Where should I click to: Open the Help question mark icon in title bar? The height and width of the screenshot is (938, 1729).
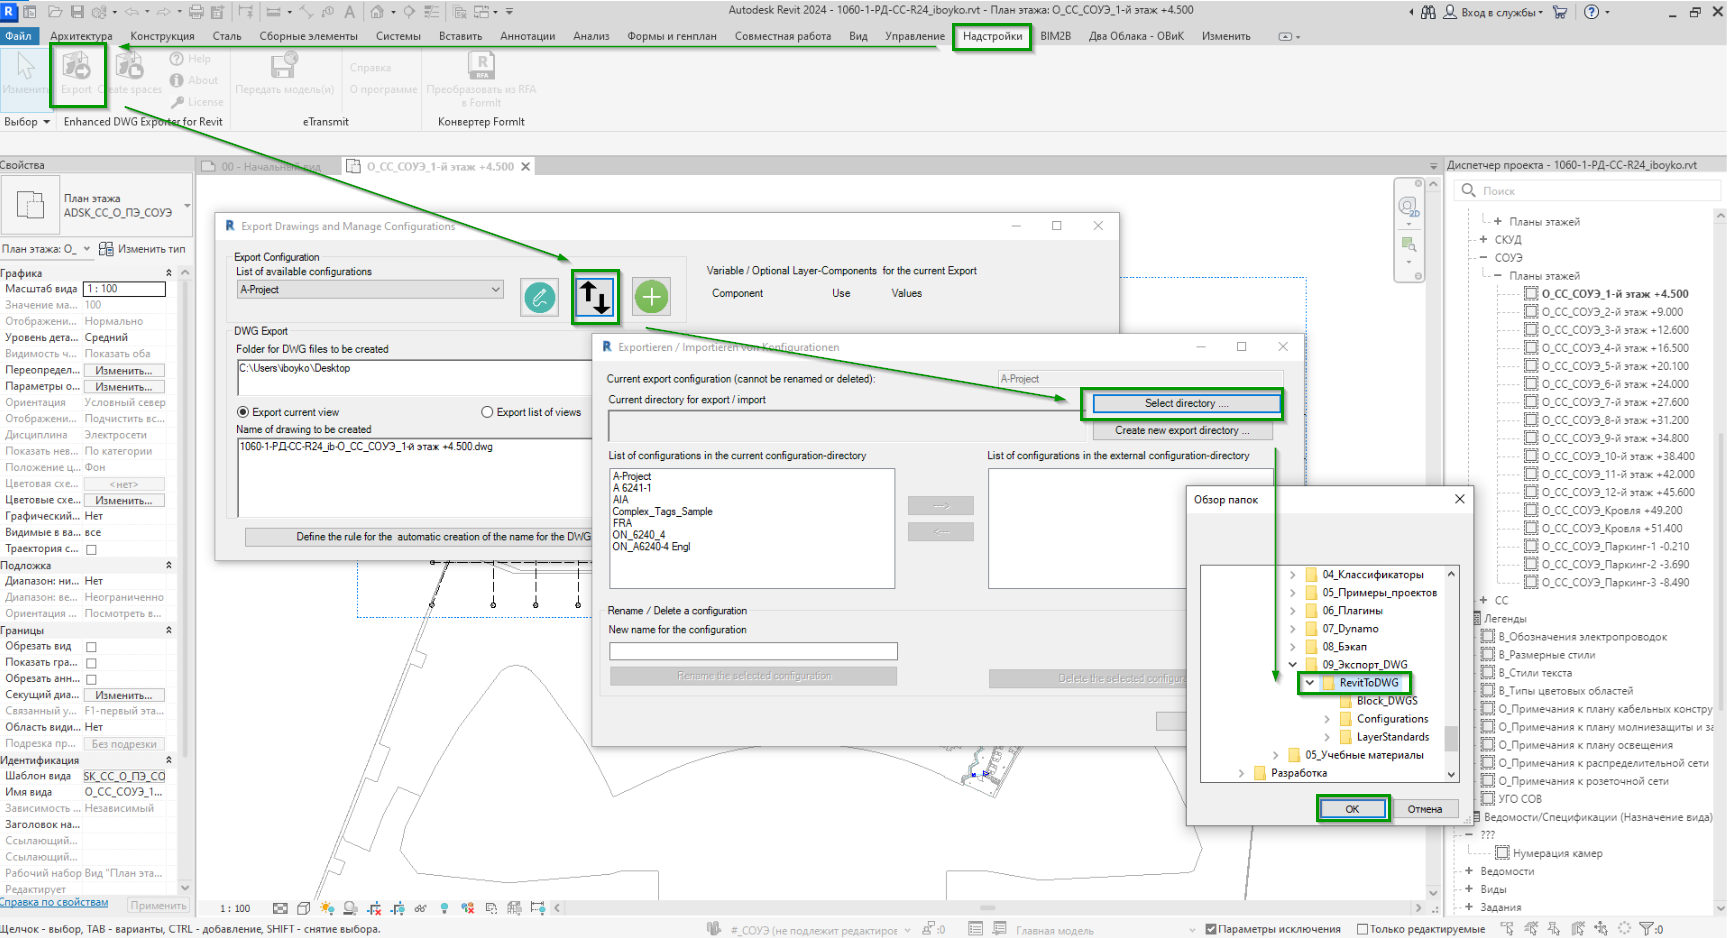[1591, 12]
